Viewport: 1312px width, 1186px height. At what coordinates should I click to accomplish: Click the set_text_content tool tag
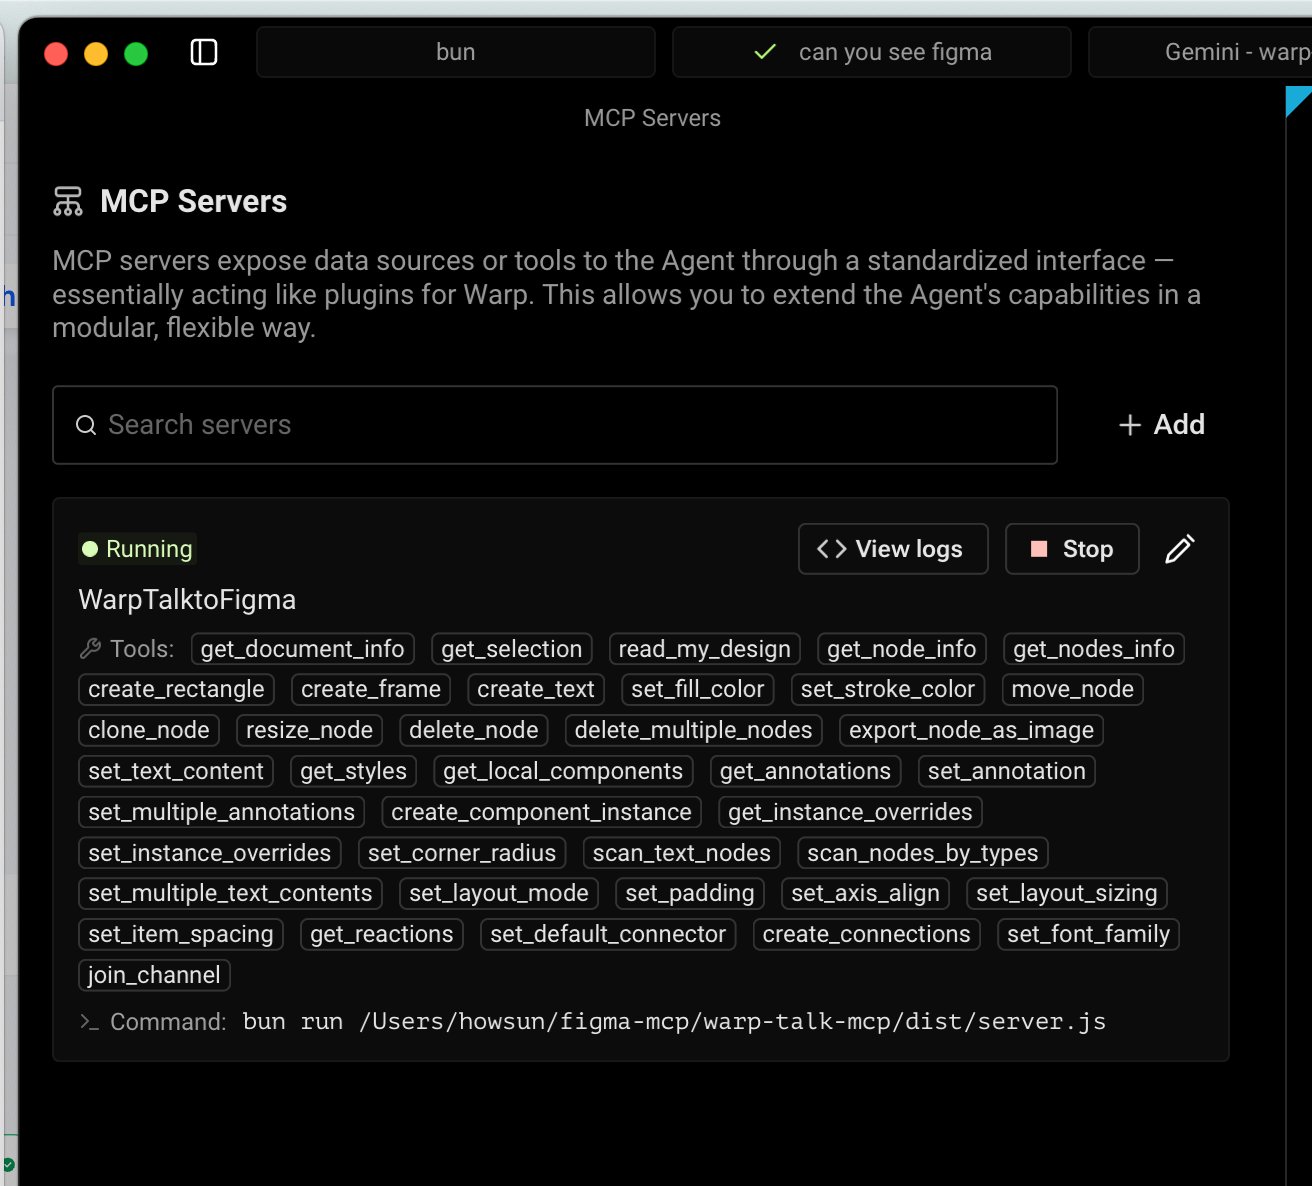tap(176, 771)
